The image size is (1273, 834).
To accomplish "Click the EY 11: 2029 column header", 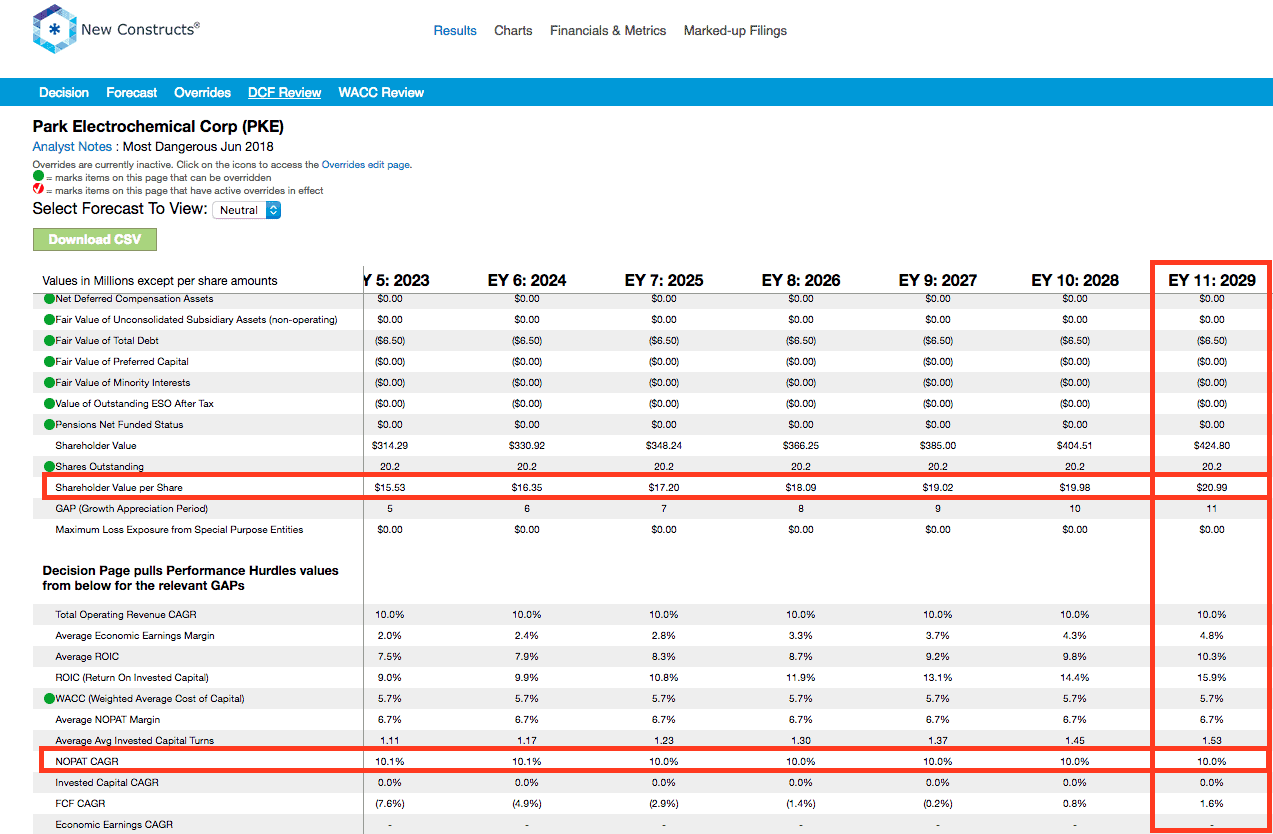I will pos(1212,280).
